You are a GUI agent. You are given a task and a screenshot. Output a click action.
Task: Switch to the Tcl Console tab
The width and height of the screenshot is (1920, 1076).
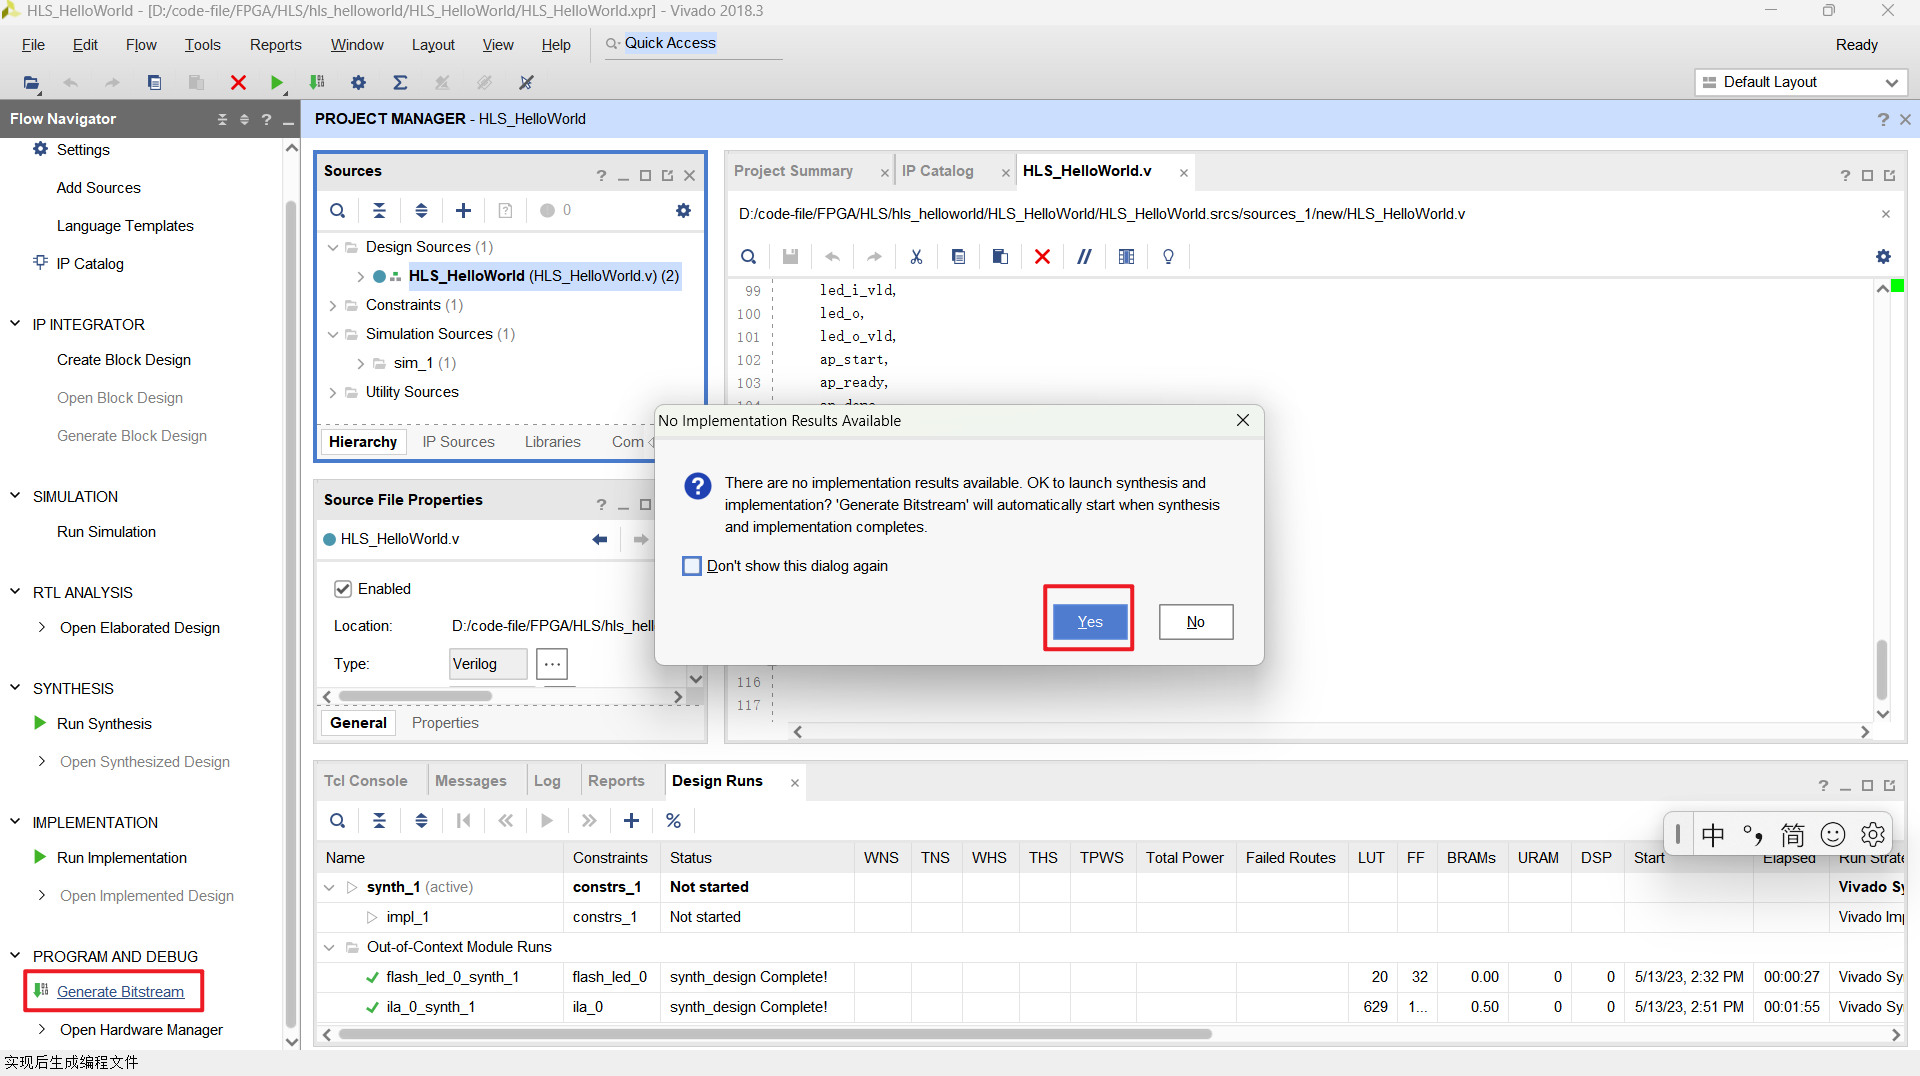[365, 781]
